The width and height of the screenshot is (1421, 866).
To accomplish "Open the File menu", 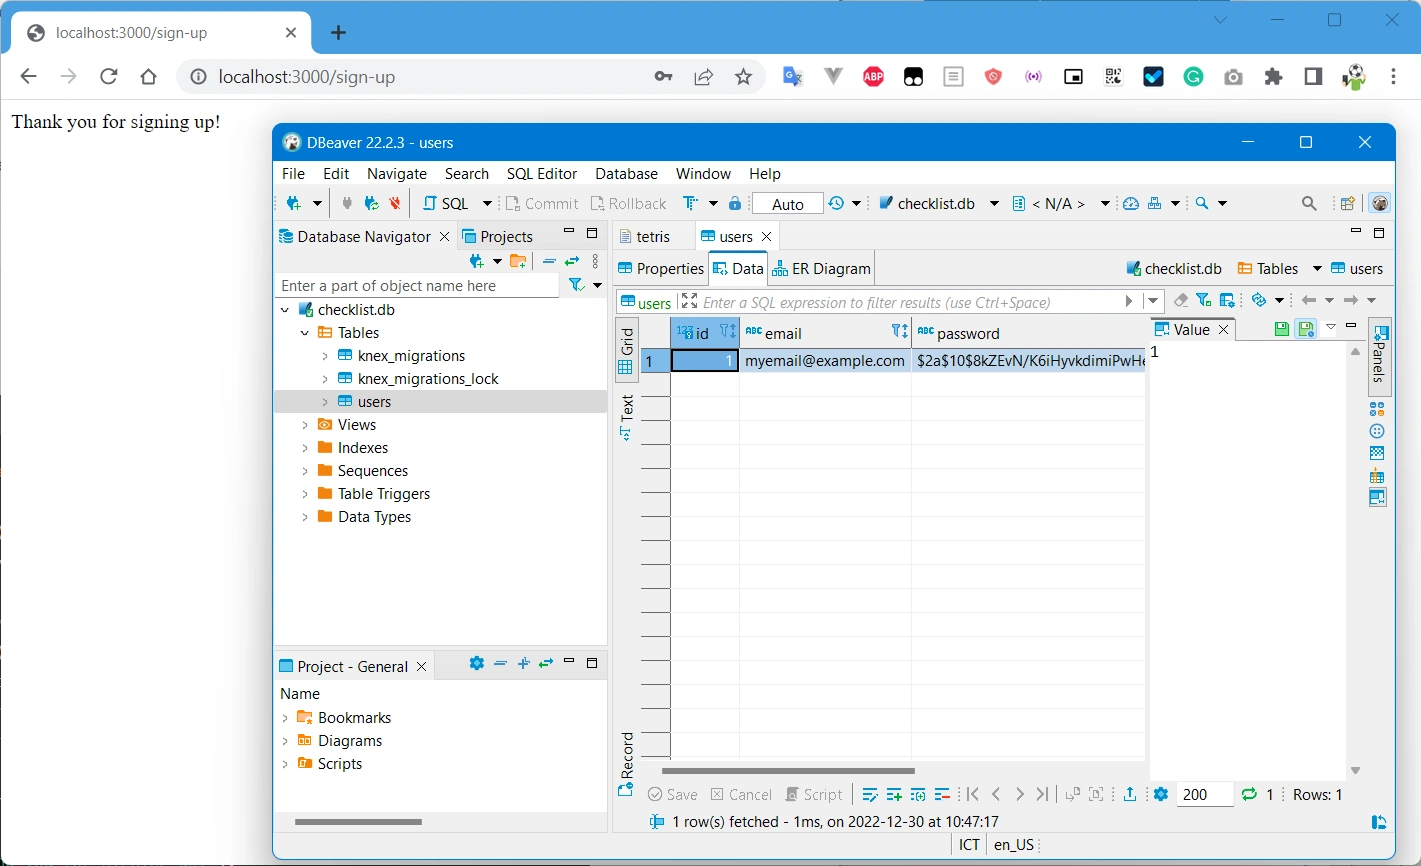I will tap(293, 173).
